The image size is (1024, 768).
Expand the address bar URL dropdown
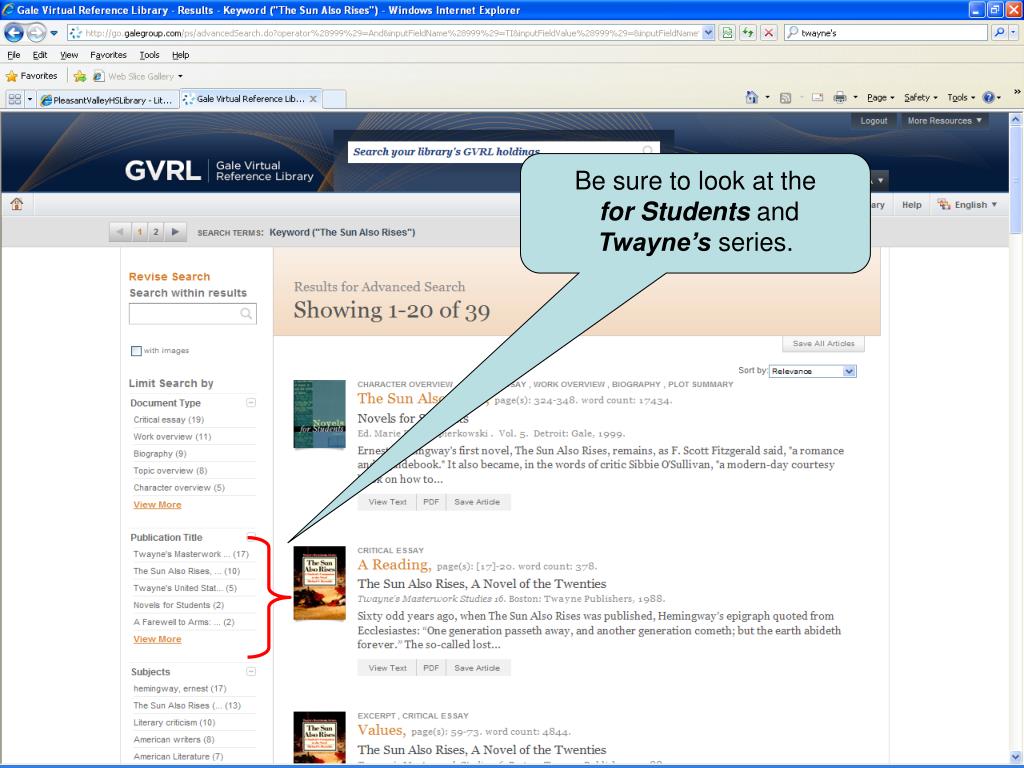709,33
